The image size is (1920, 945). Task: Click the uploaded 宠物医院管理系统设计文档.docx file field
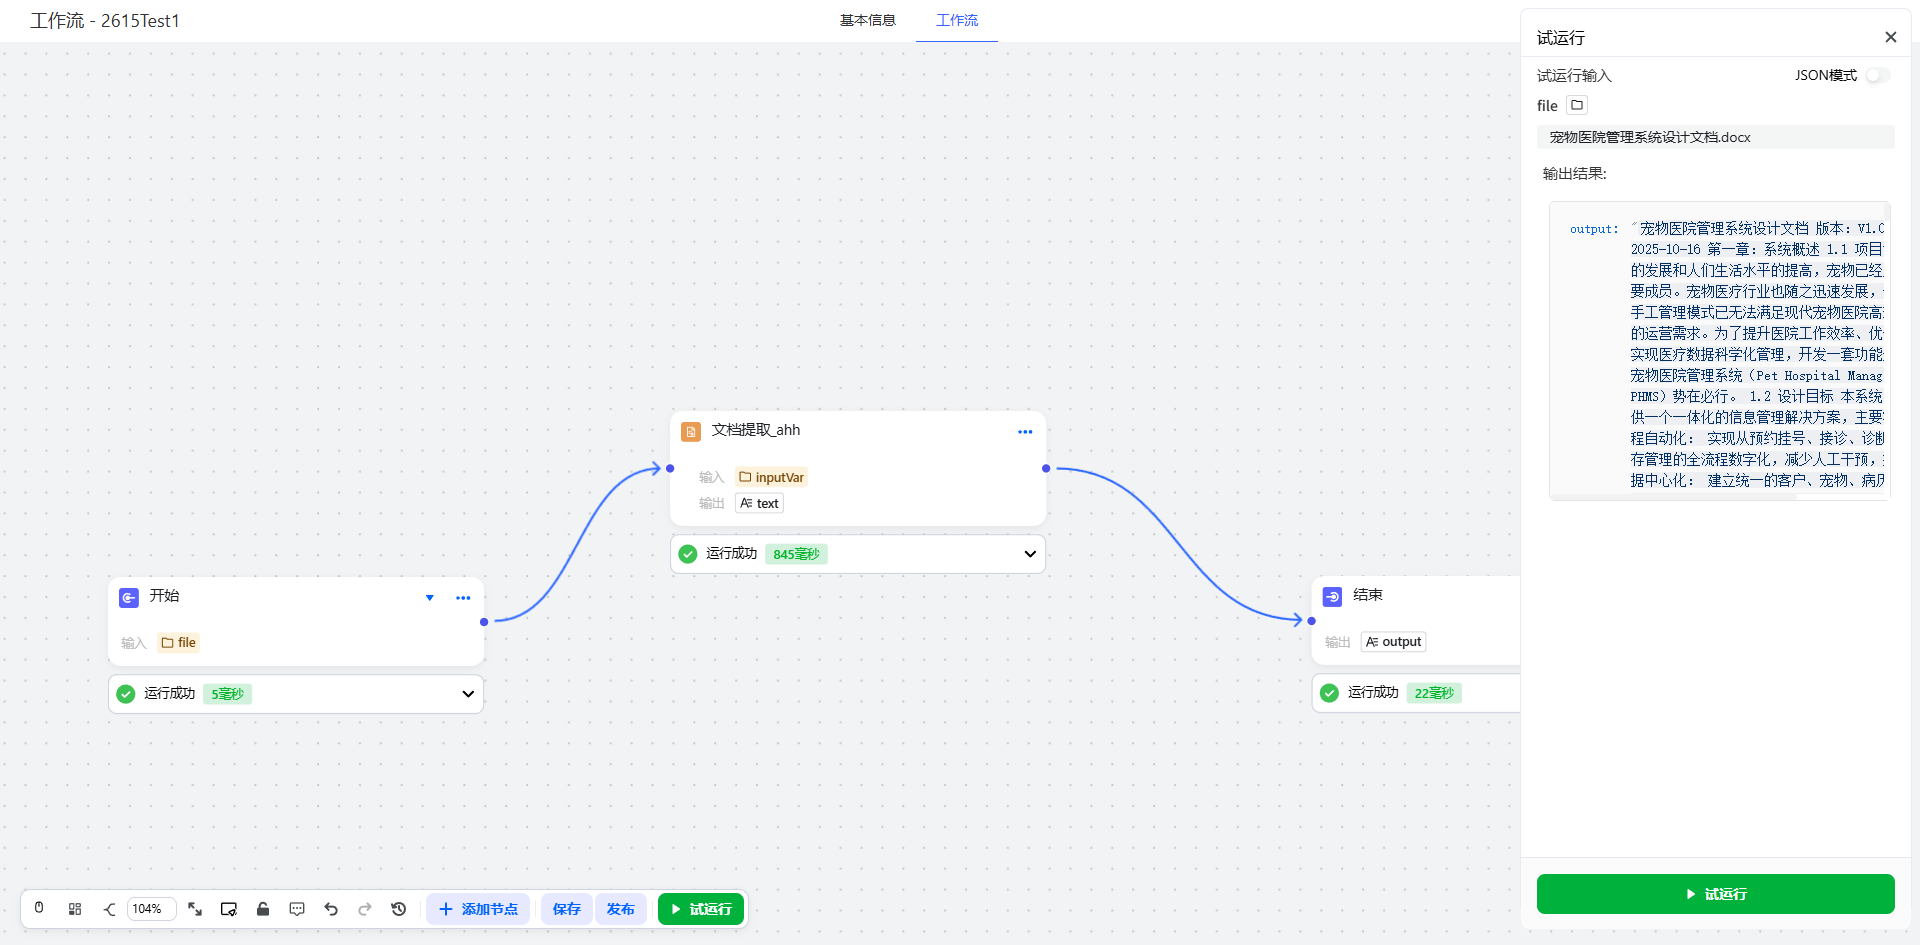1714,137
